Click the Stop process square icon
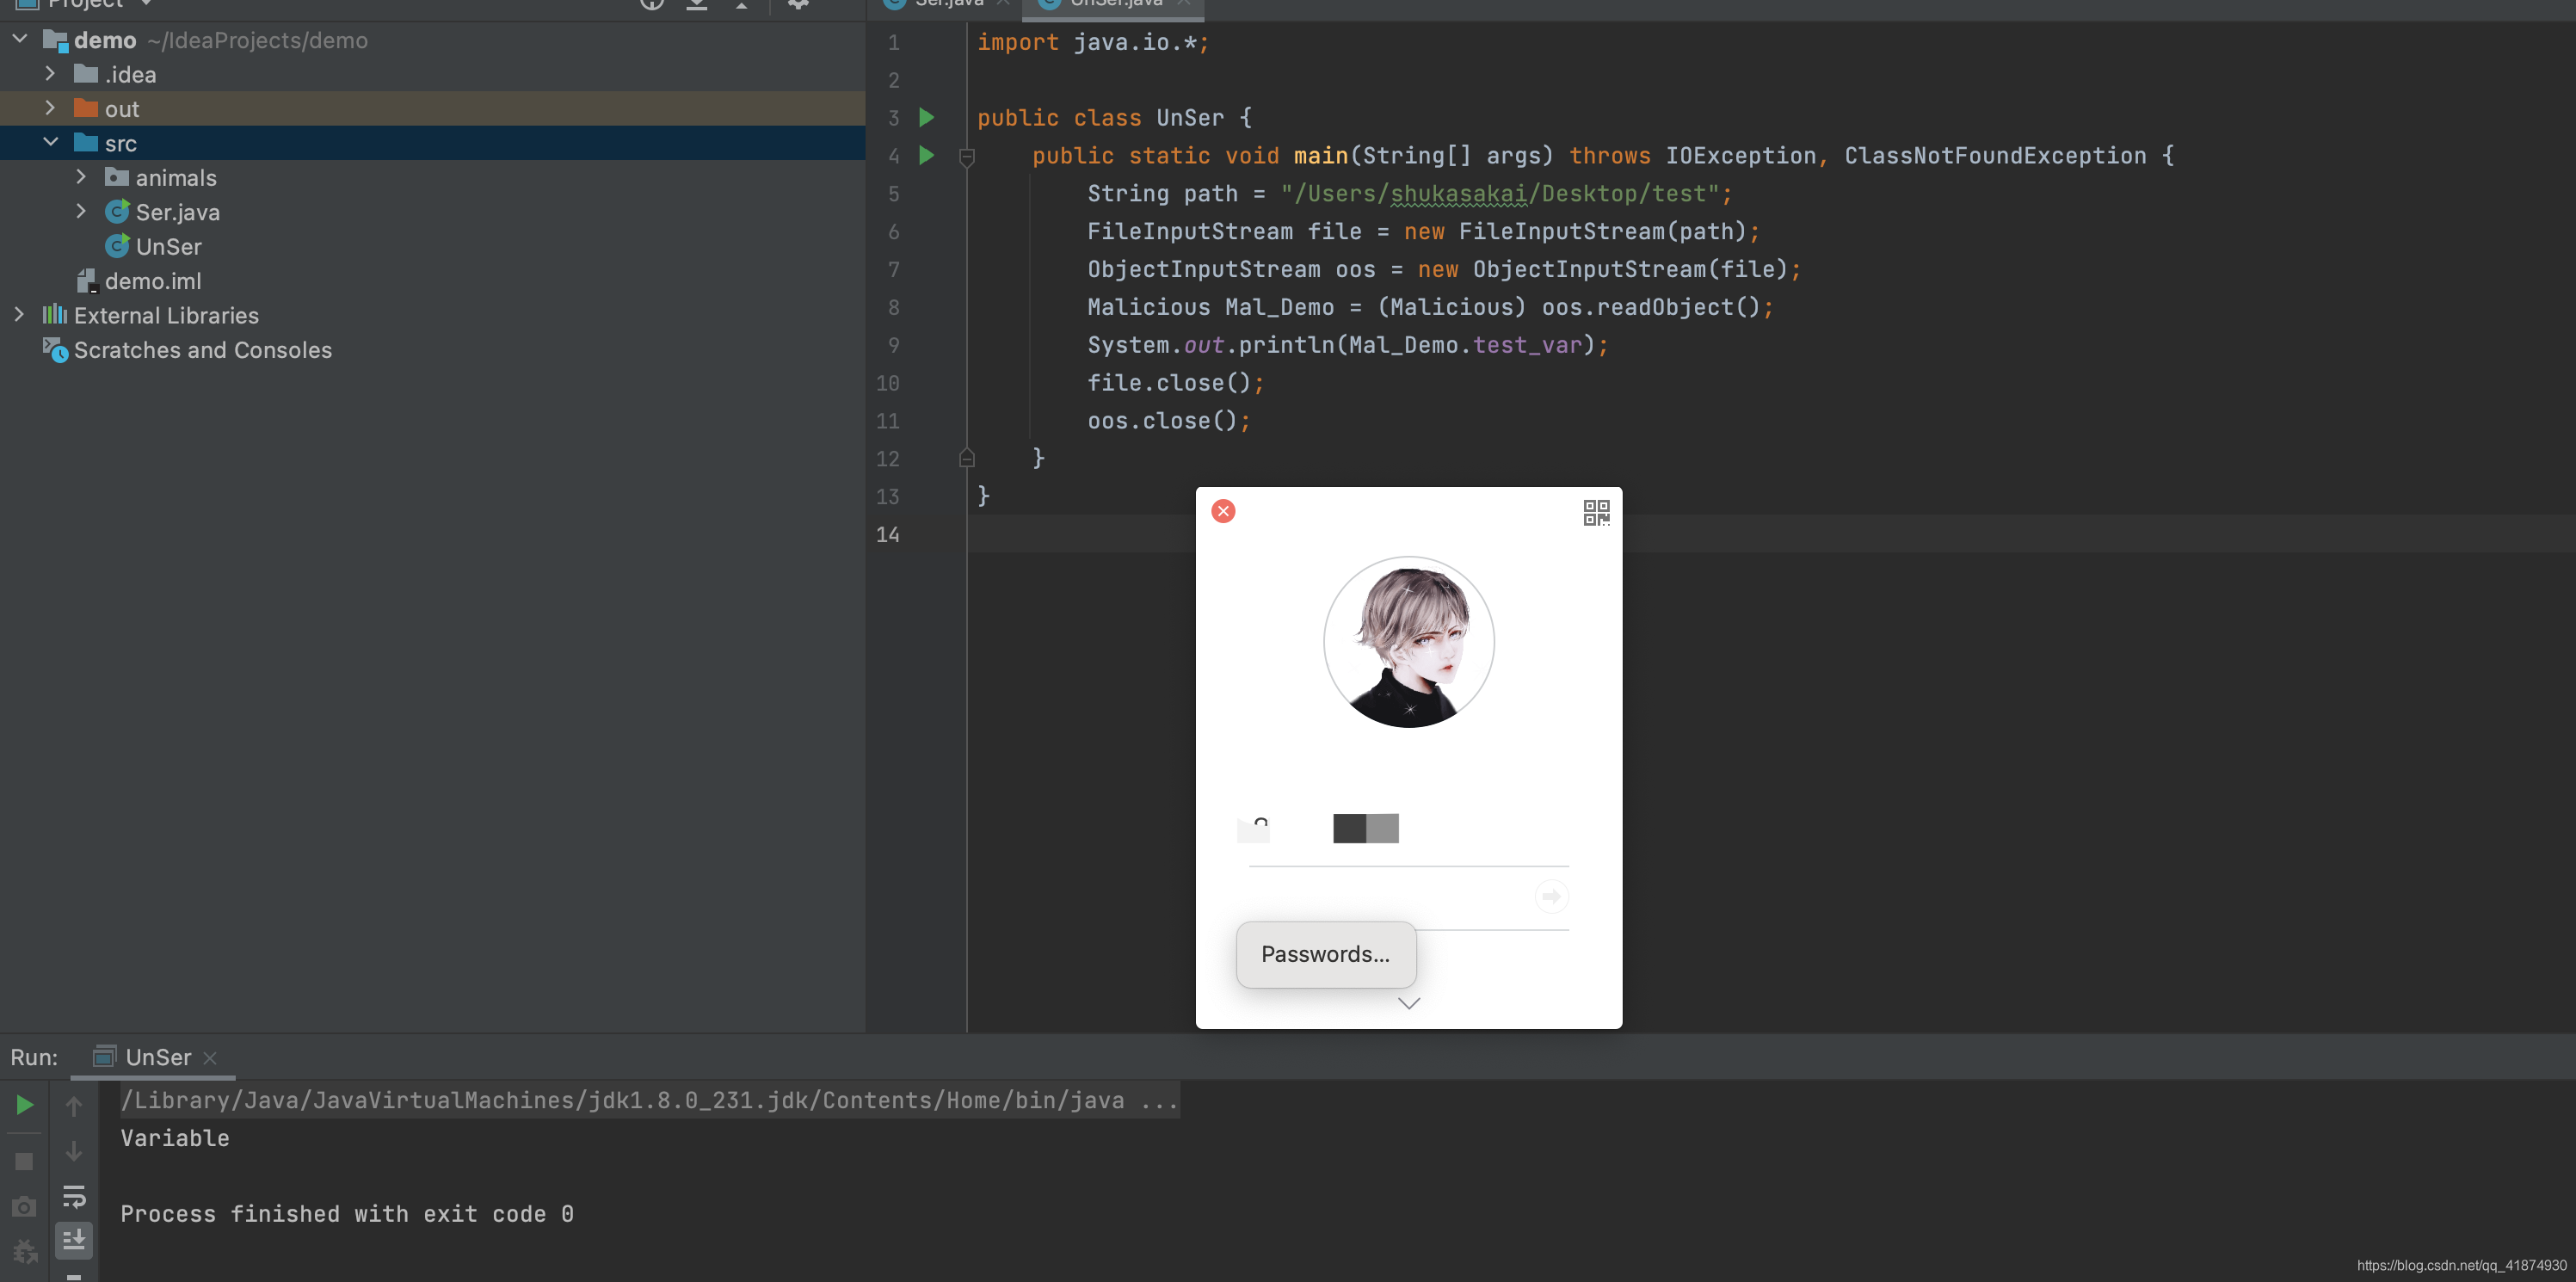The image size is (2576, 1282). tap(25, 1161)
